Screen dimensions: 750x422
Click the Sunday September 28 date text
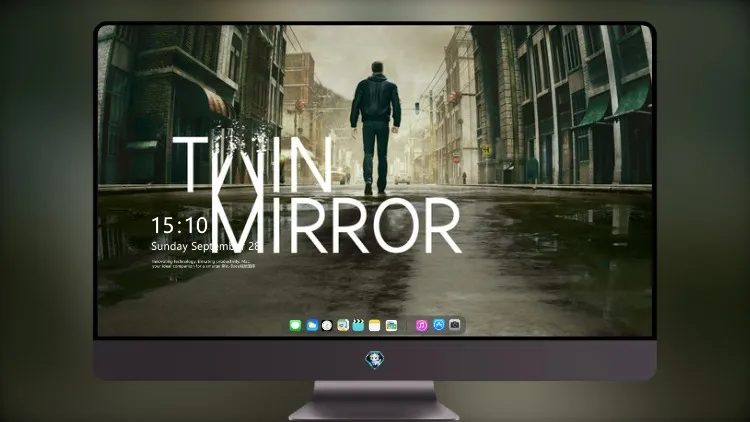[x=207, y=246]
